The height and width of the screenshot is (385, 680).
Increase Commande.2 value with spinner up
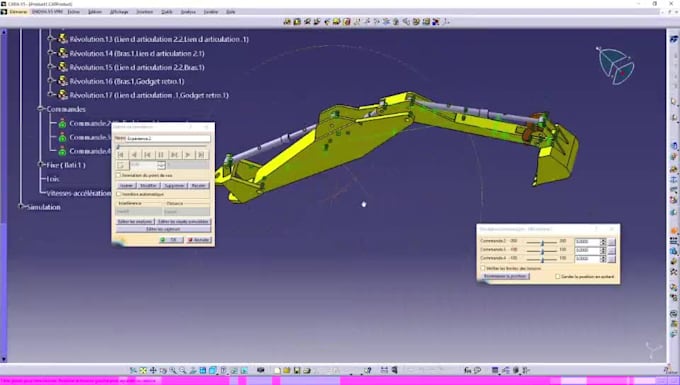tap(603, 240)
